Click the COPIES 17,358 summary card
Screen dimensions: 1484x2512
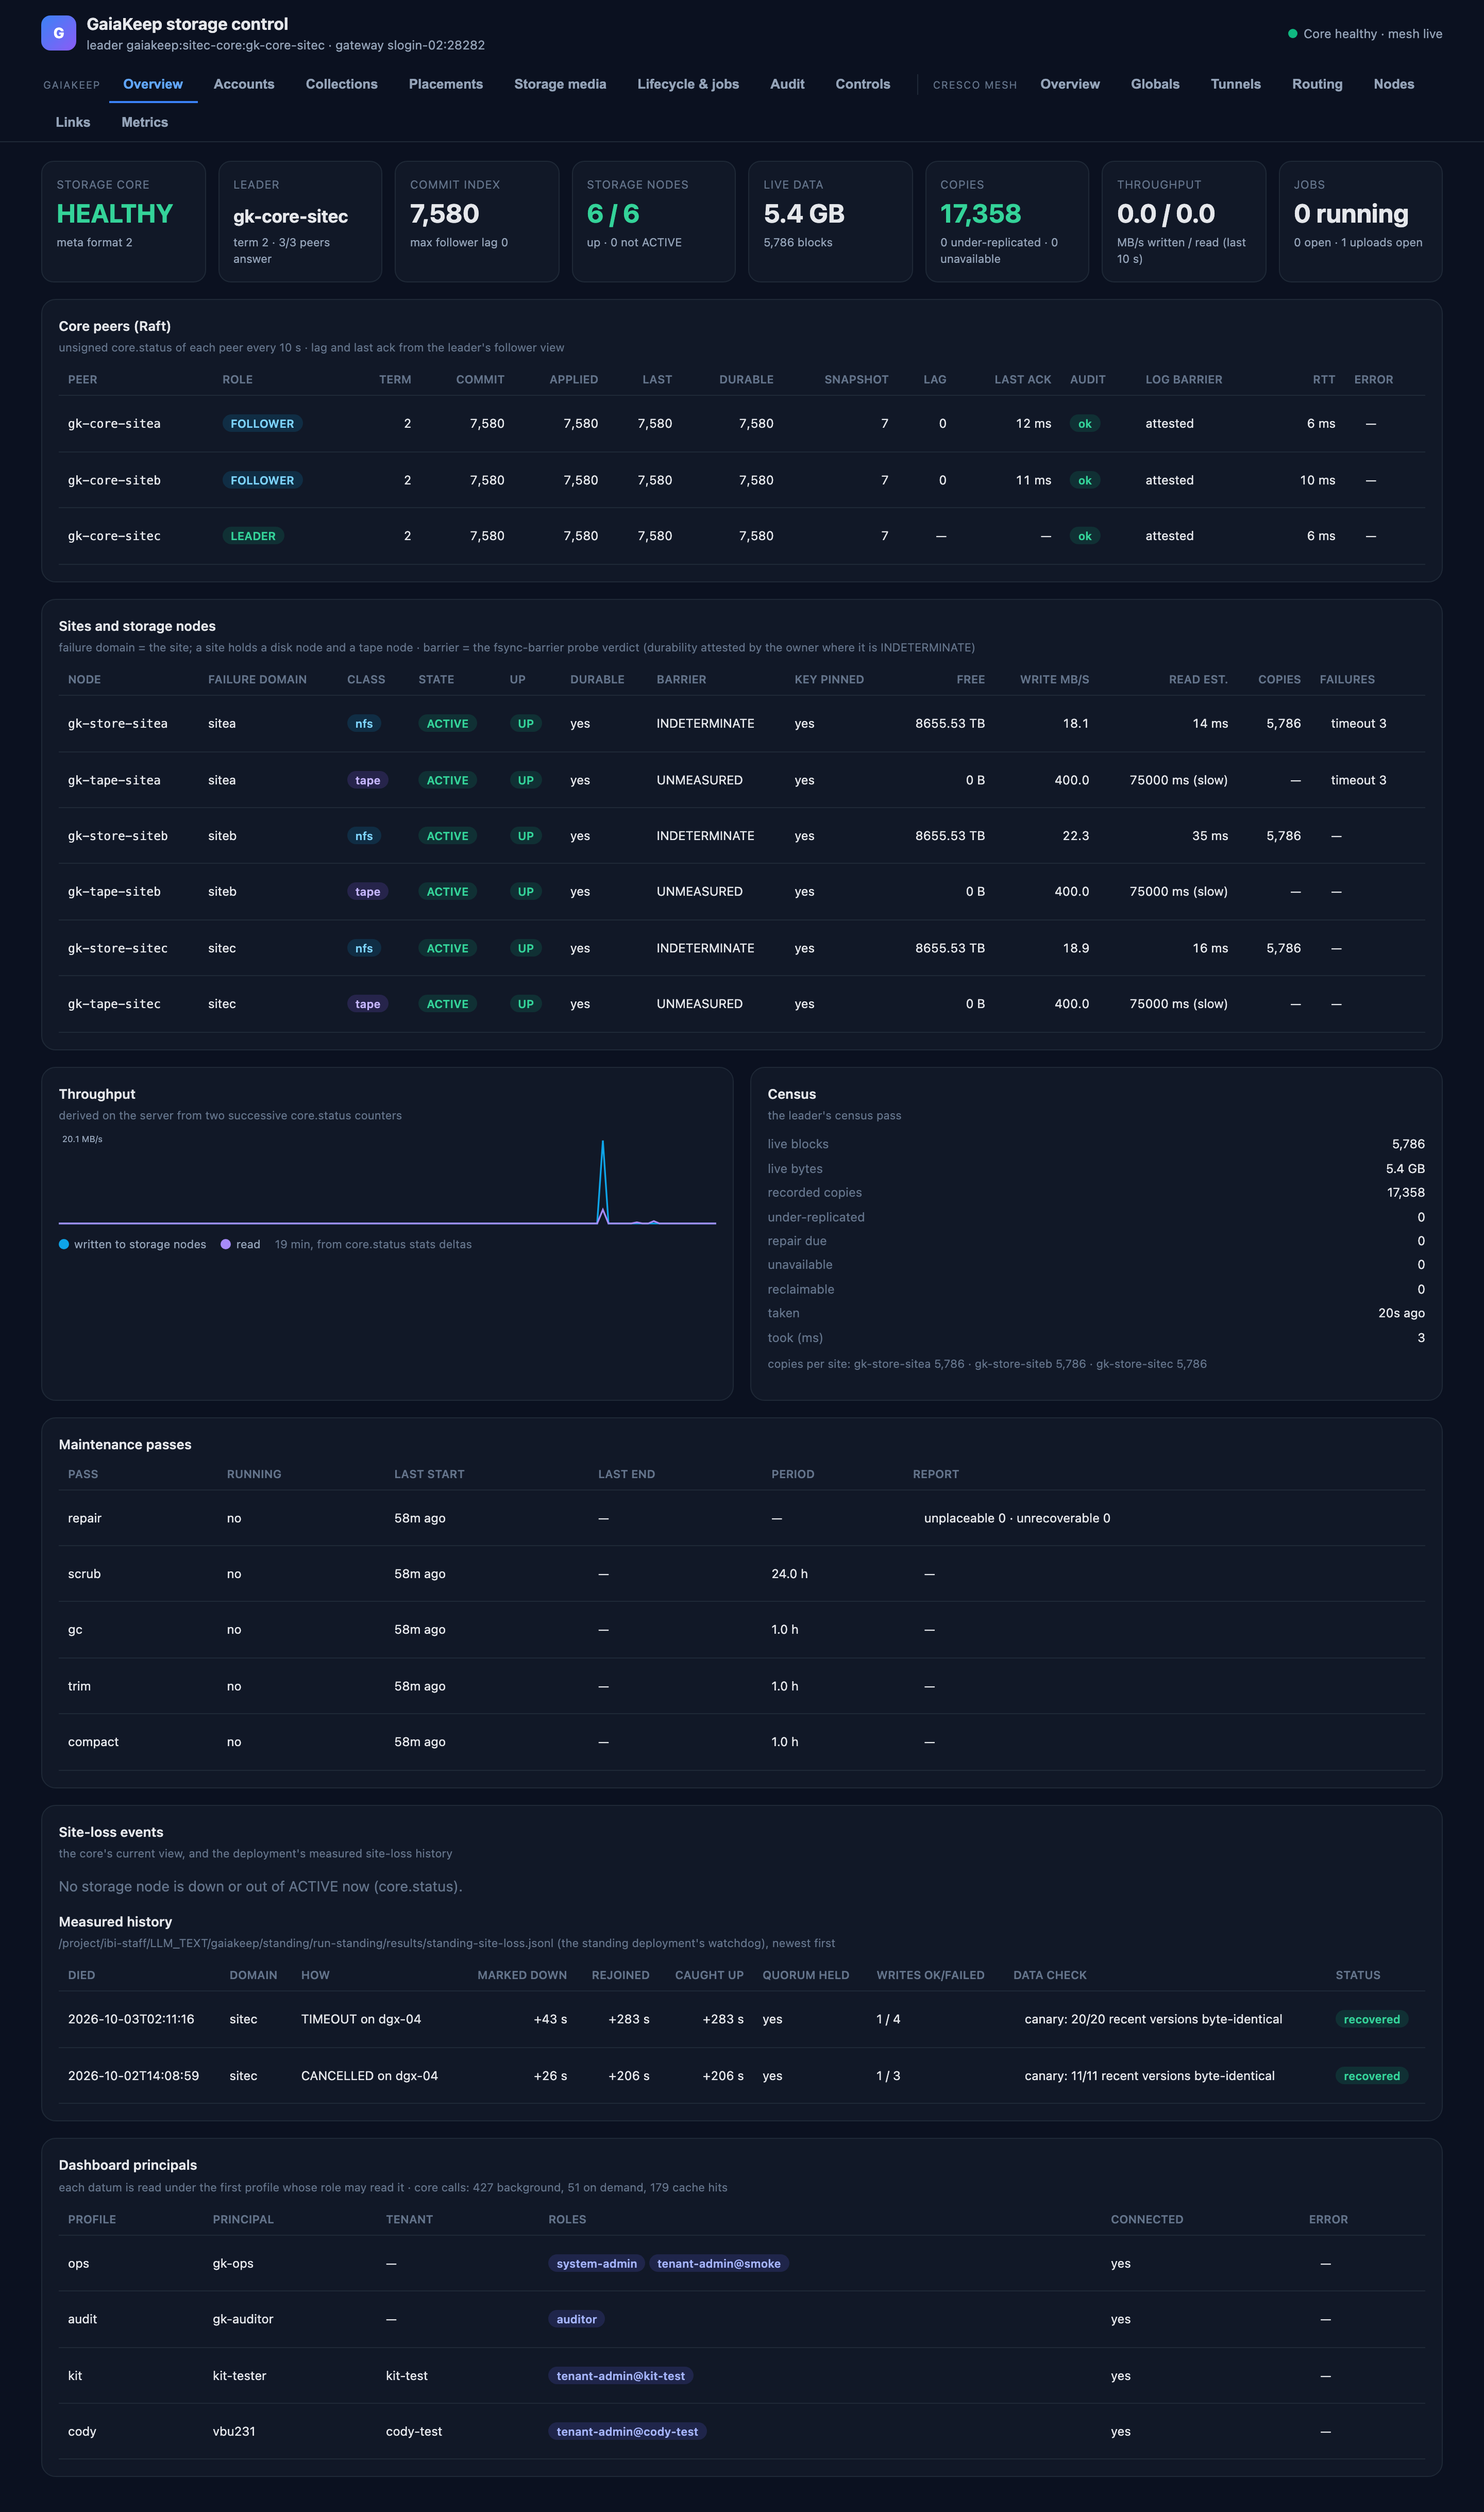point(1007,221)
